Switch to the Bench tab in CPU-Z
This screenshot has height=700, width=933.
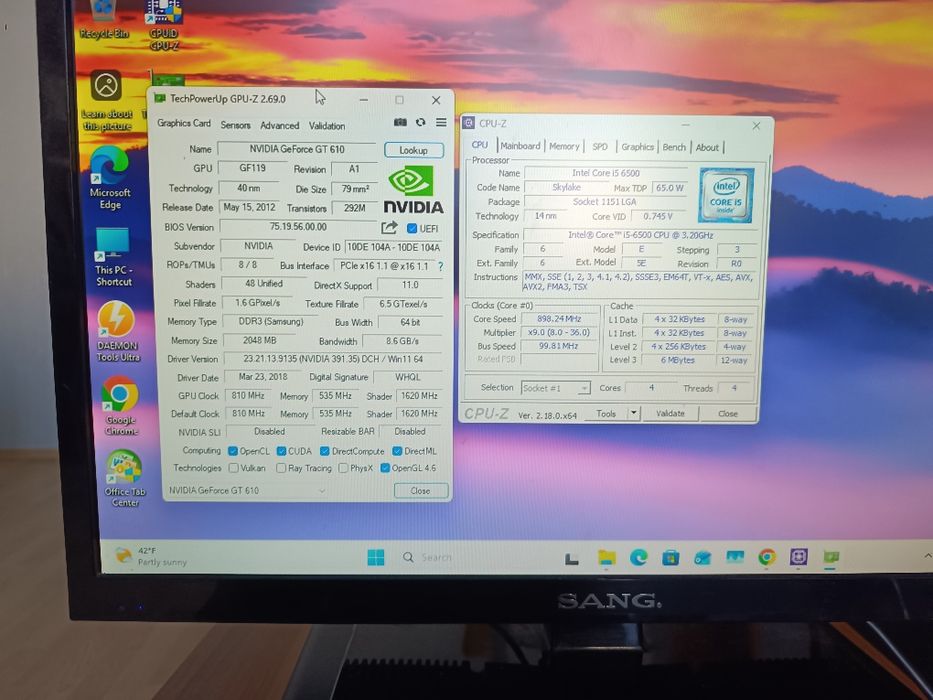click(674, 147)
